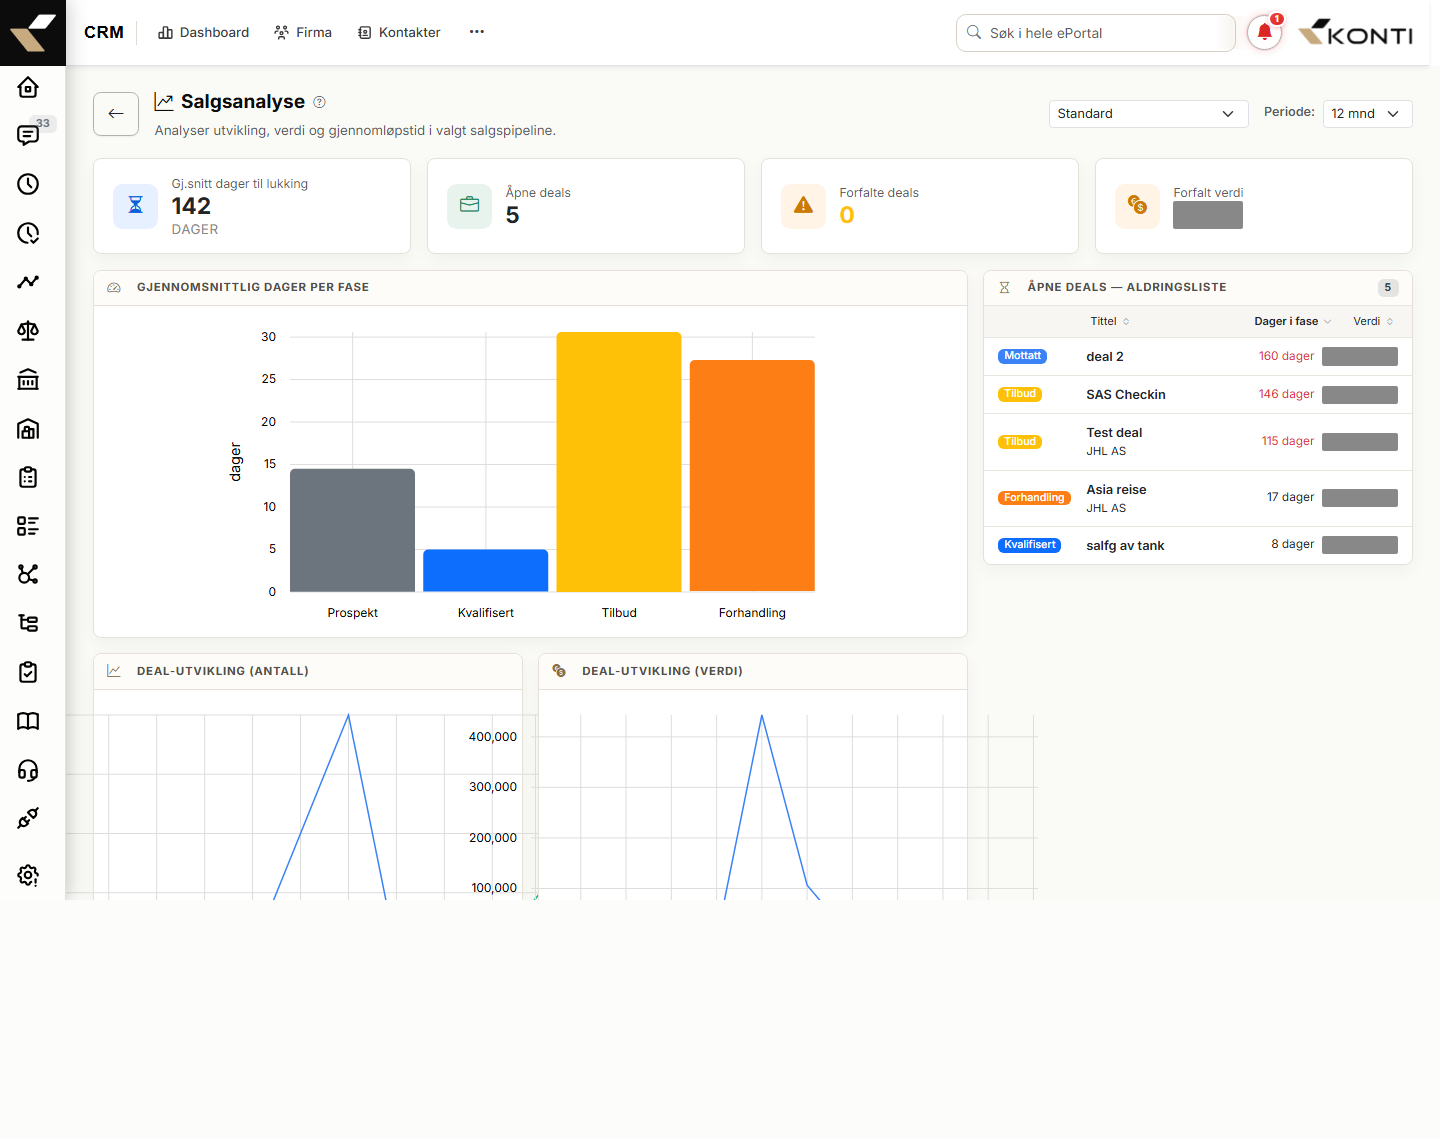1440x1139 pixels.
Task: Sort aging list by Tittel column
Action: [x=1109, y=321]
